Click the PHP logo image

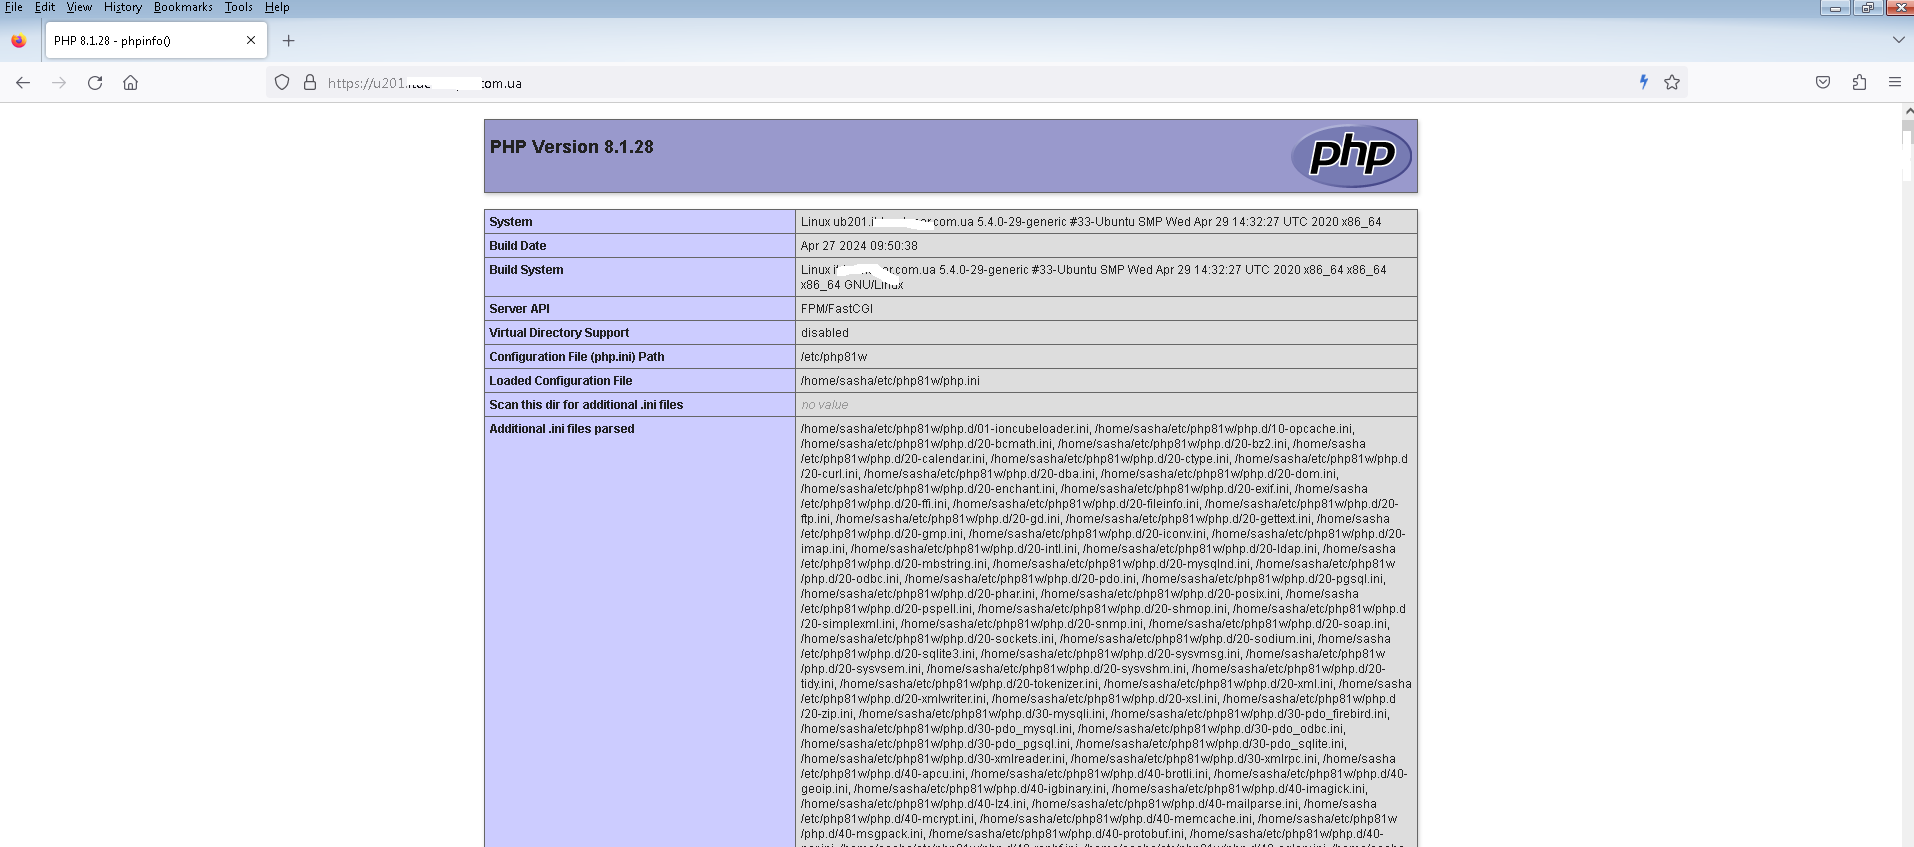tap(1351, 156)
